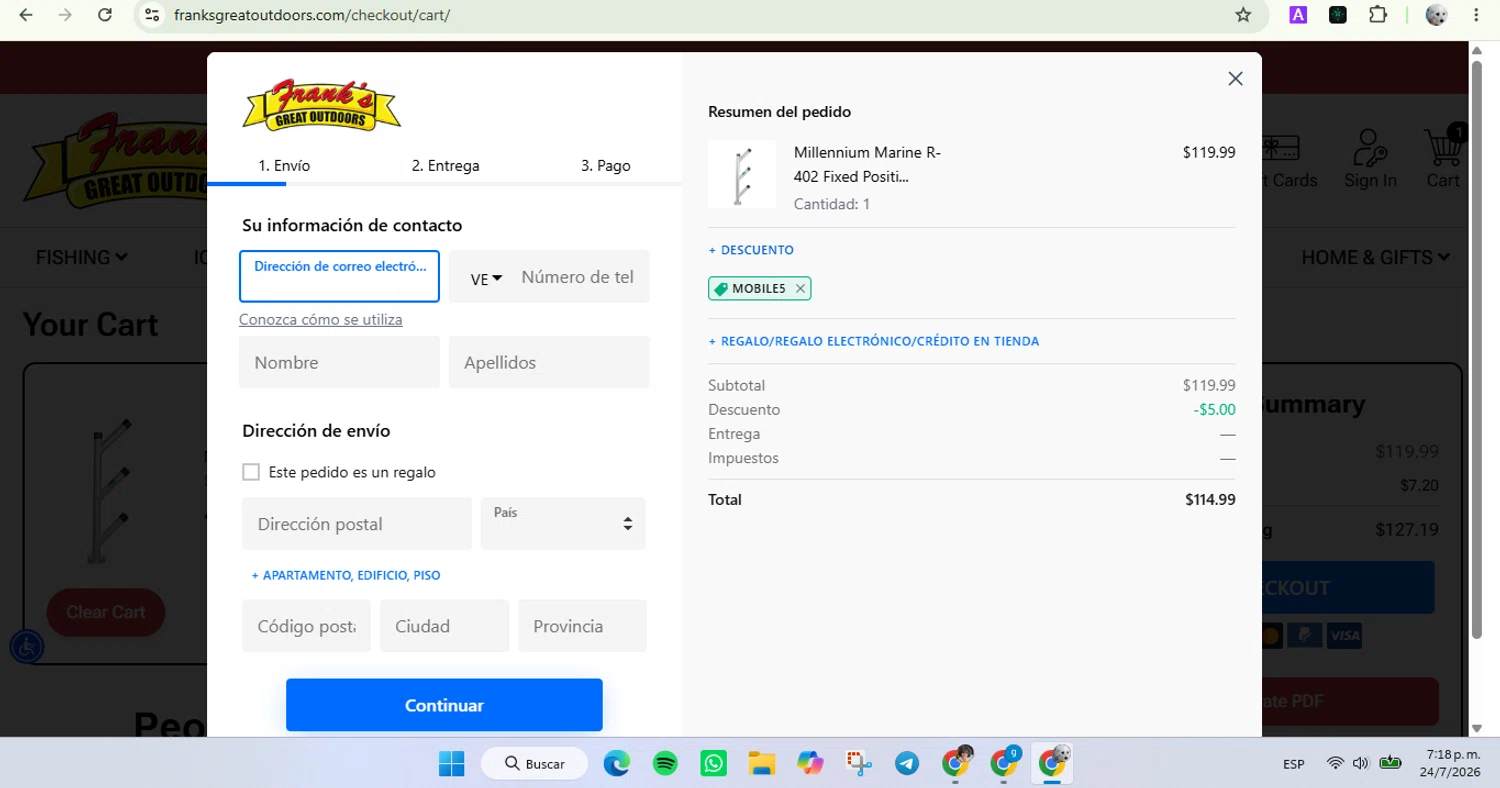Open the purple A browser extension
This screenshot has width=1500, height=788.
(x=1298, y=15)
